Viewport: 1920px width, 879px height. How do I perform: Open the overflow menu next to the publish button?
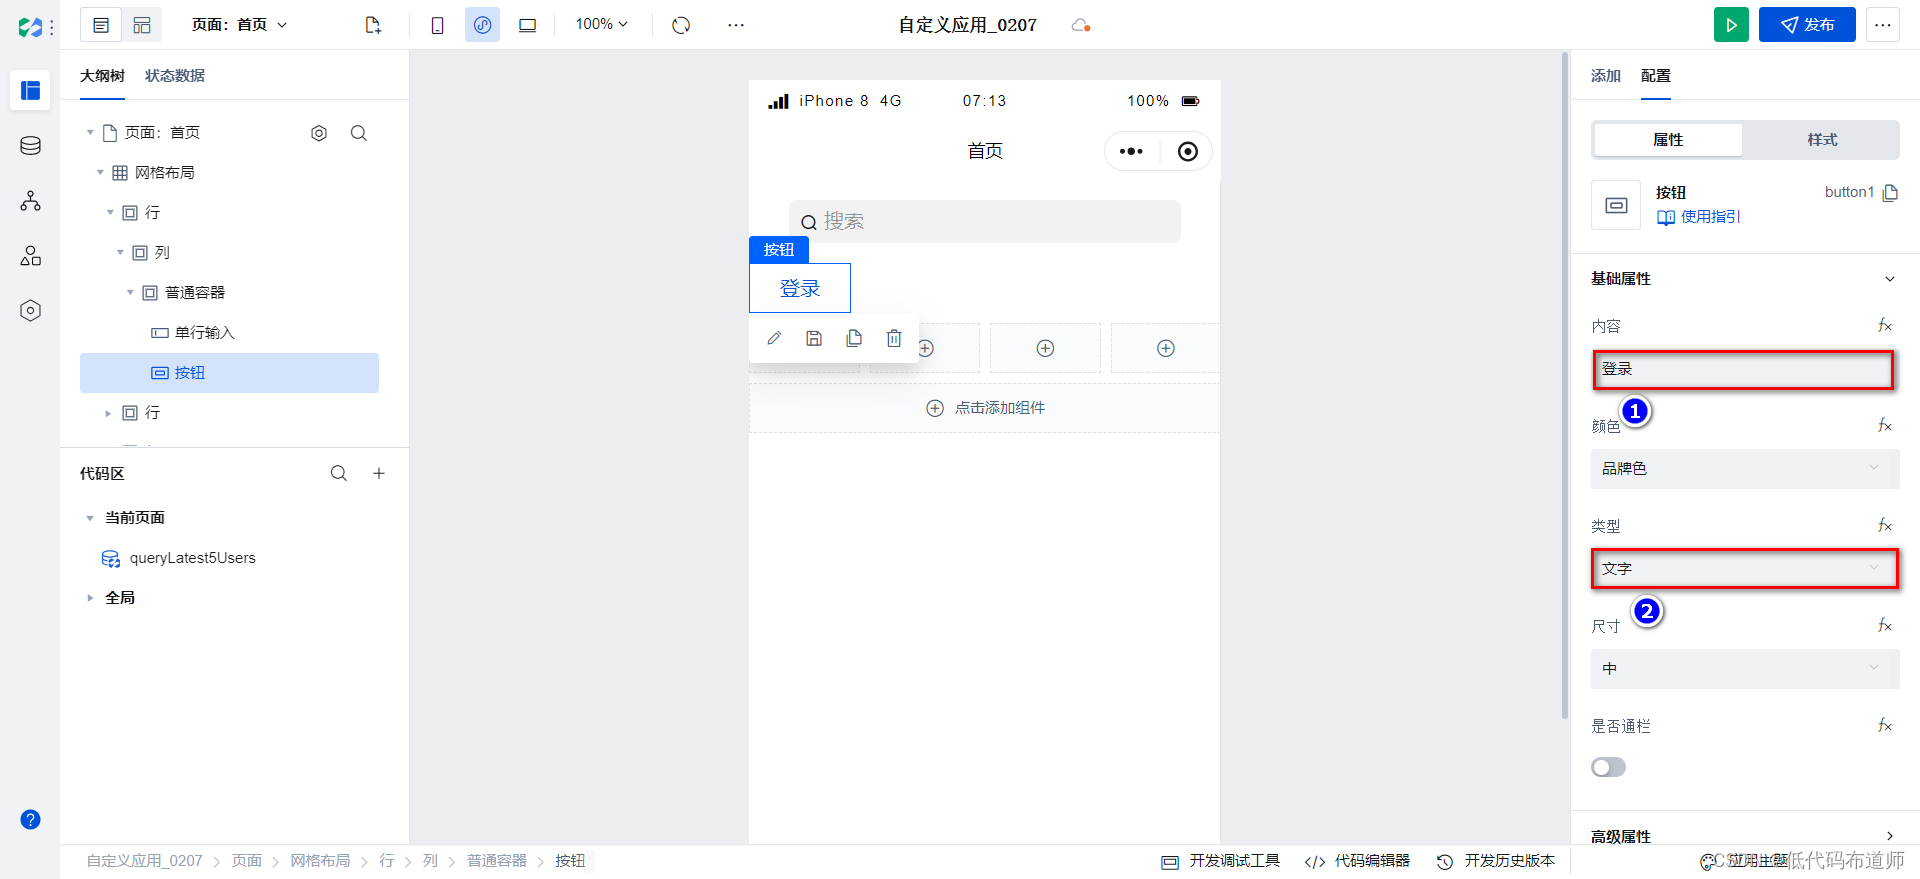click(x=1883, y=25)
